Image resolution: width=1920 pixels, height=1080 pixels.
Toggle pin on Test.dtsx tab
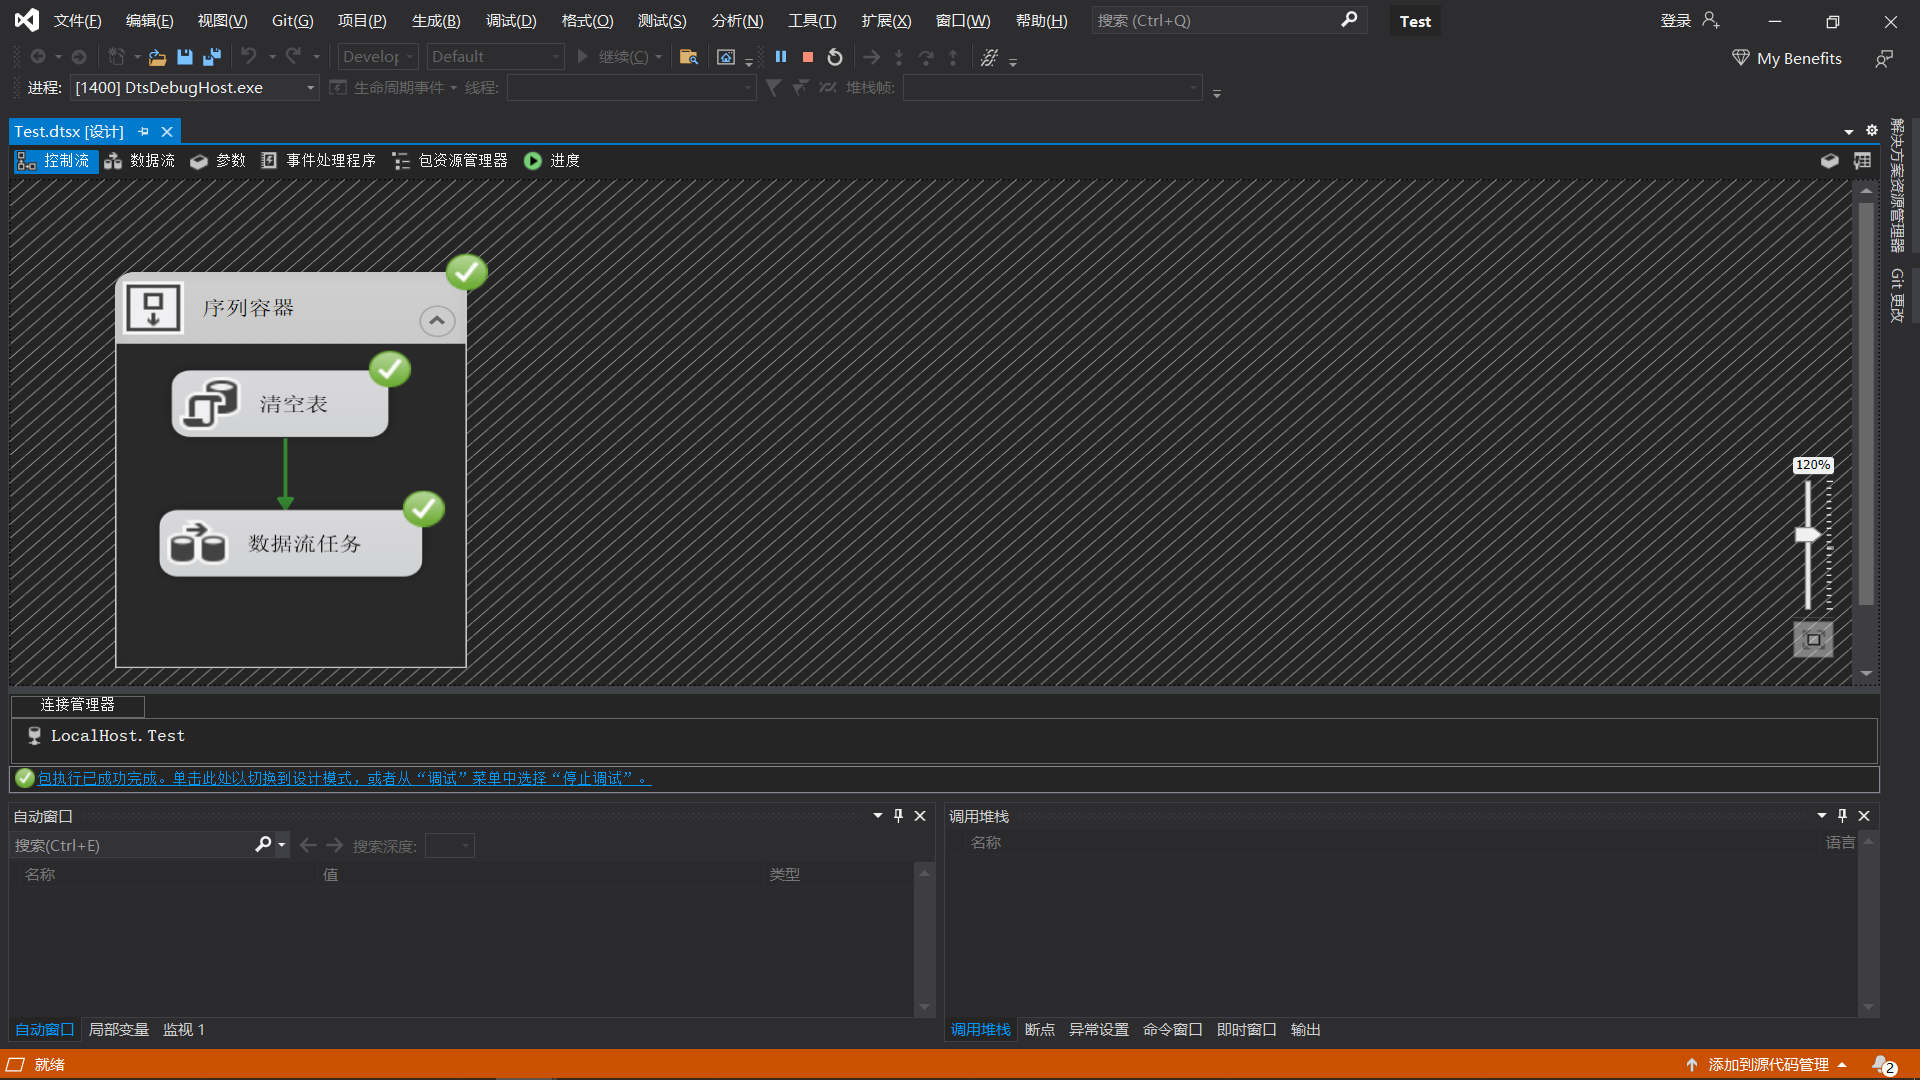pyautogui.click(x=144, y=132)
